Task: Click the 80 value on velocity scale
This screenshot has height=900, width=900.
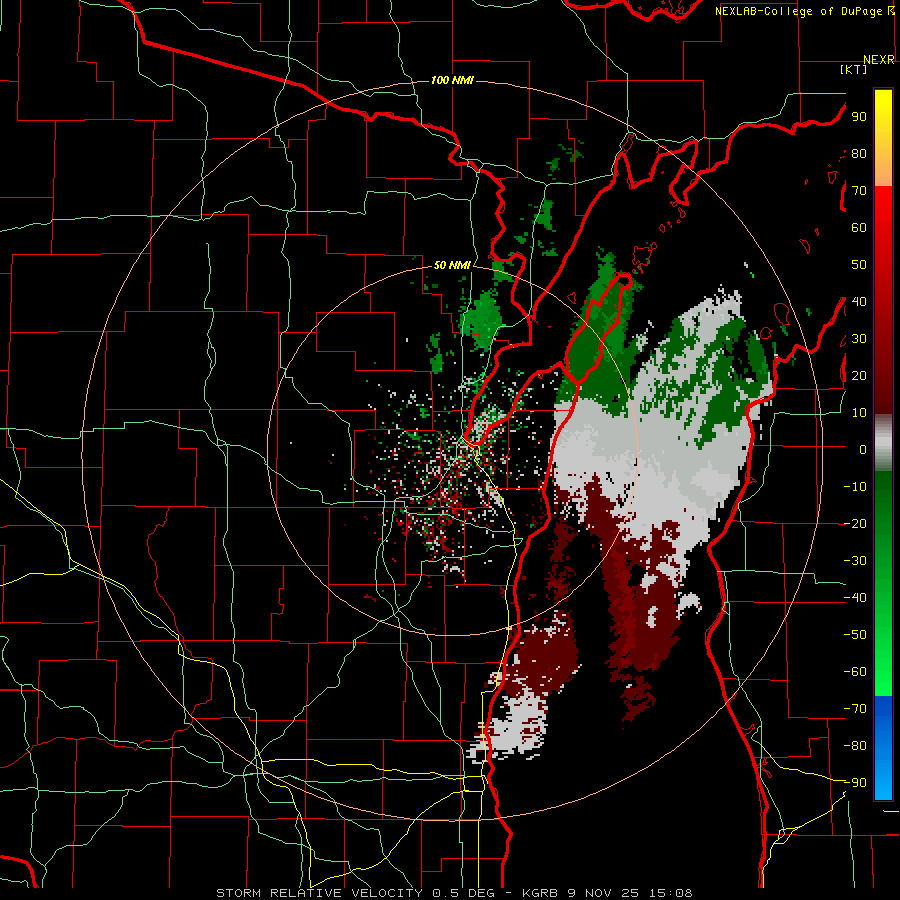Action: (859, 153)
